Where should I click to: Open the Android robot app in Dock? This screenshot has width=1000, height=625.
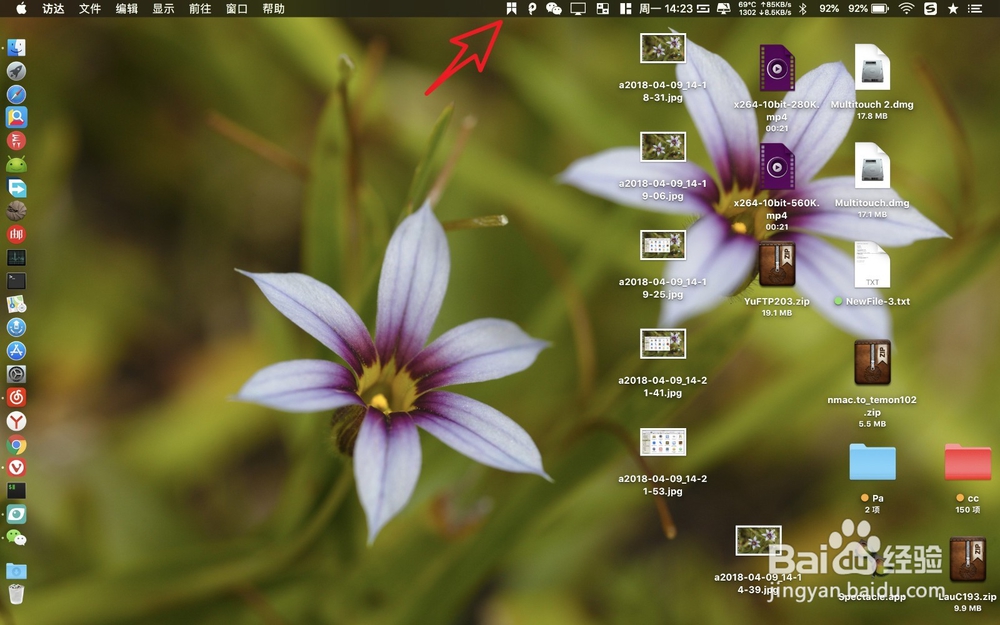pos(16,165)
